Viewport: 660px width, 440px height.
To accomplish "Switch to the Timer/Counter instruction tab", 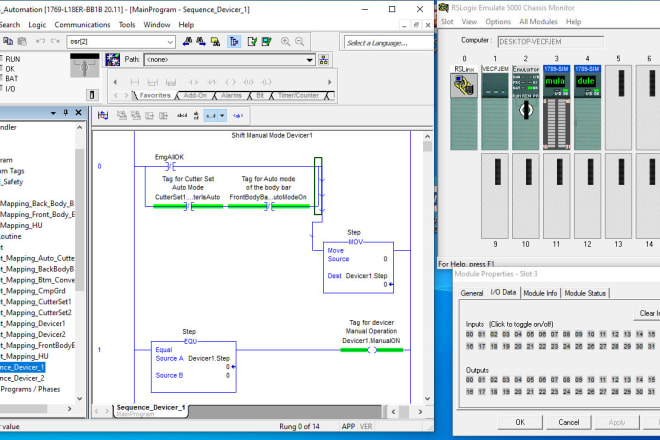I will [x=298, y=96].
